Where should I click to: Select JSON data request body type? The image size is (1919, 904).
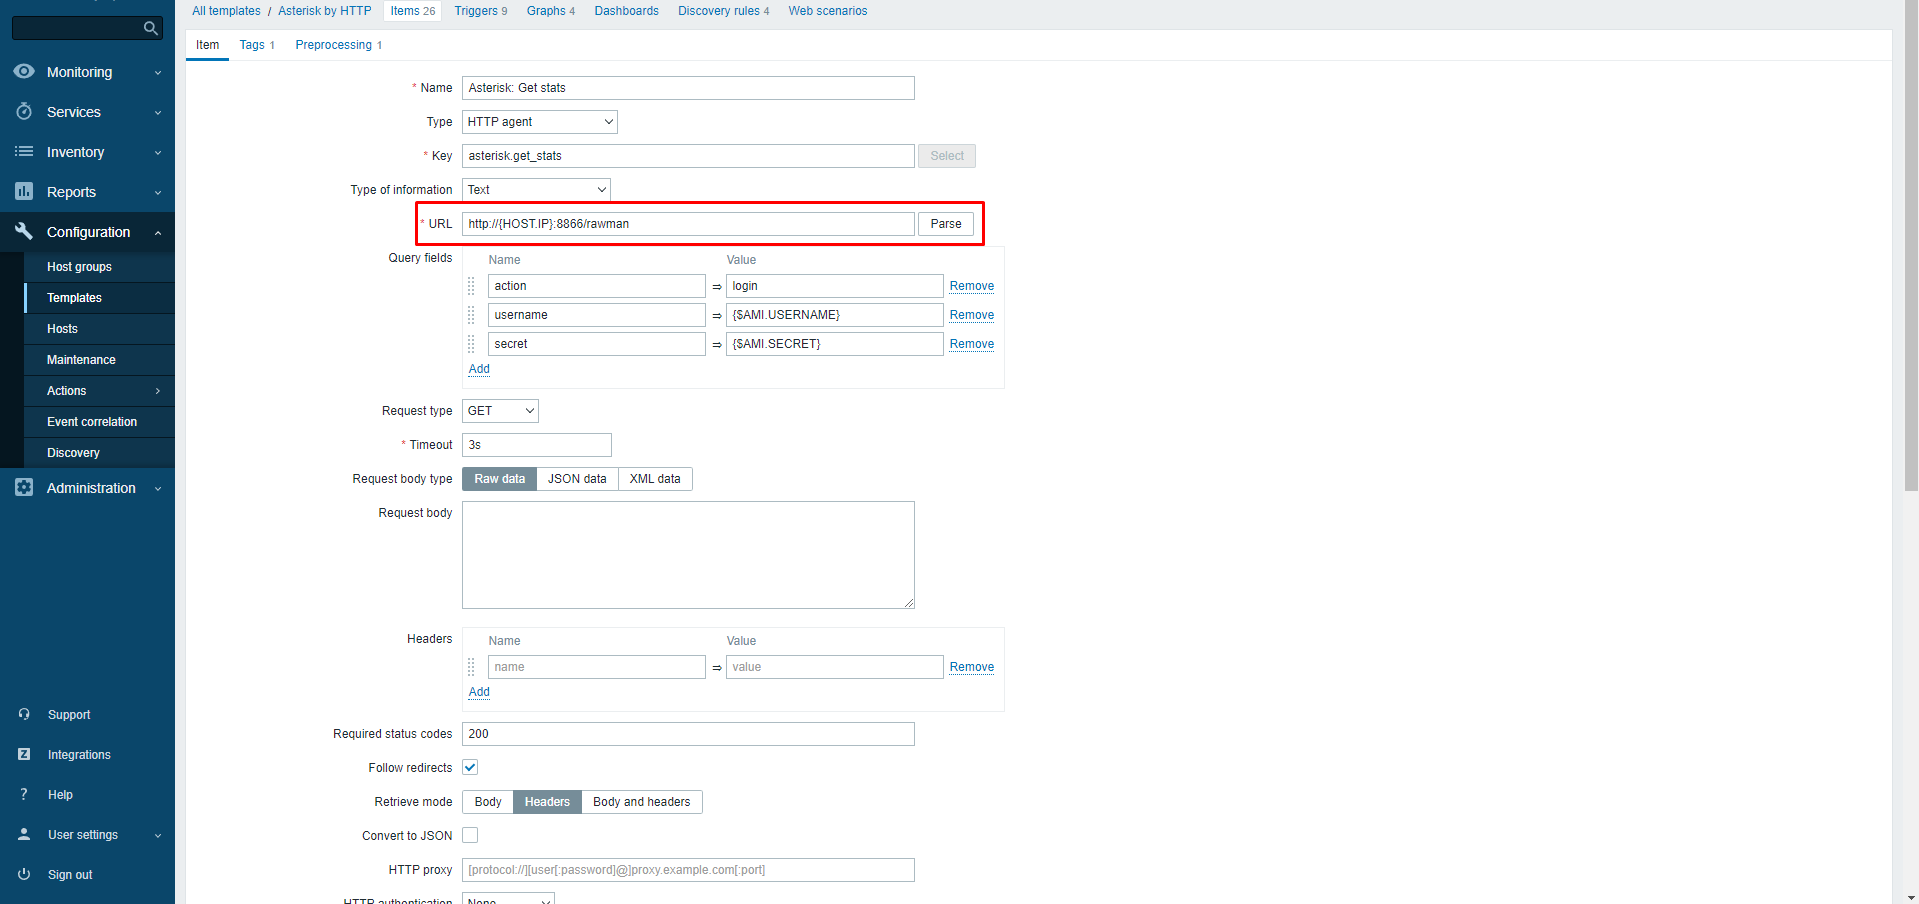[577, 479]
